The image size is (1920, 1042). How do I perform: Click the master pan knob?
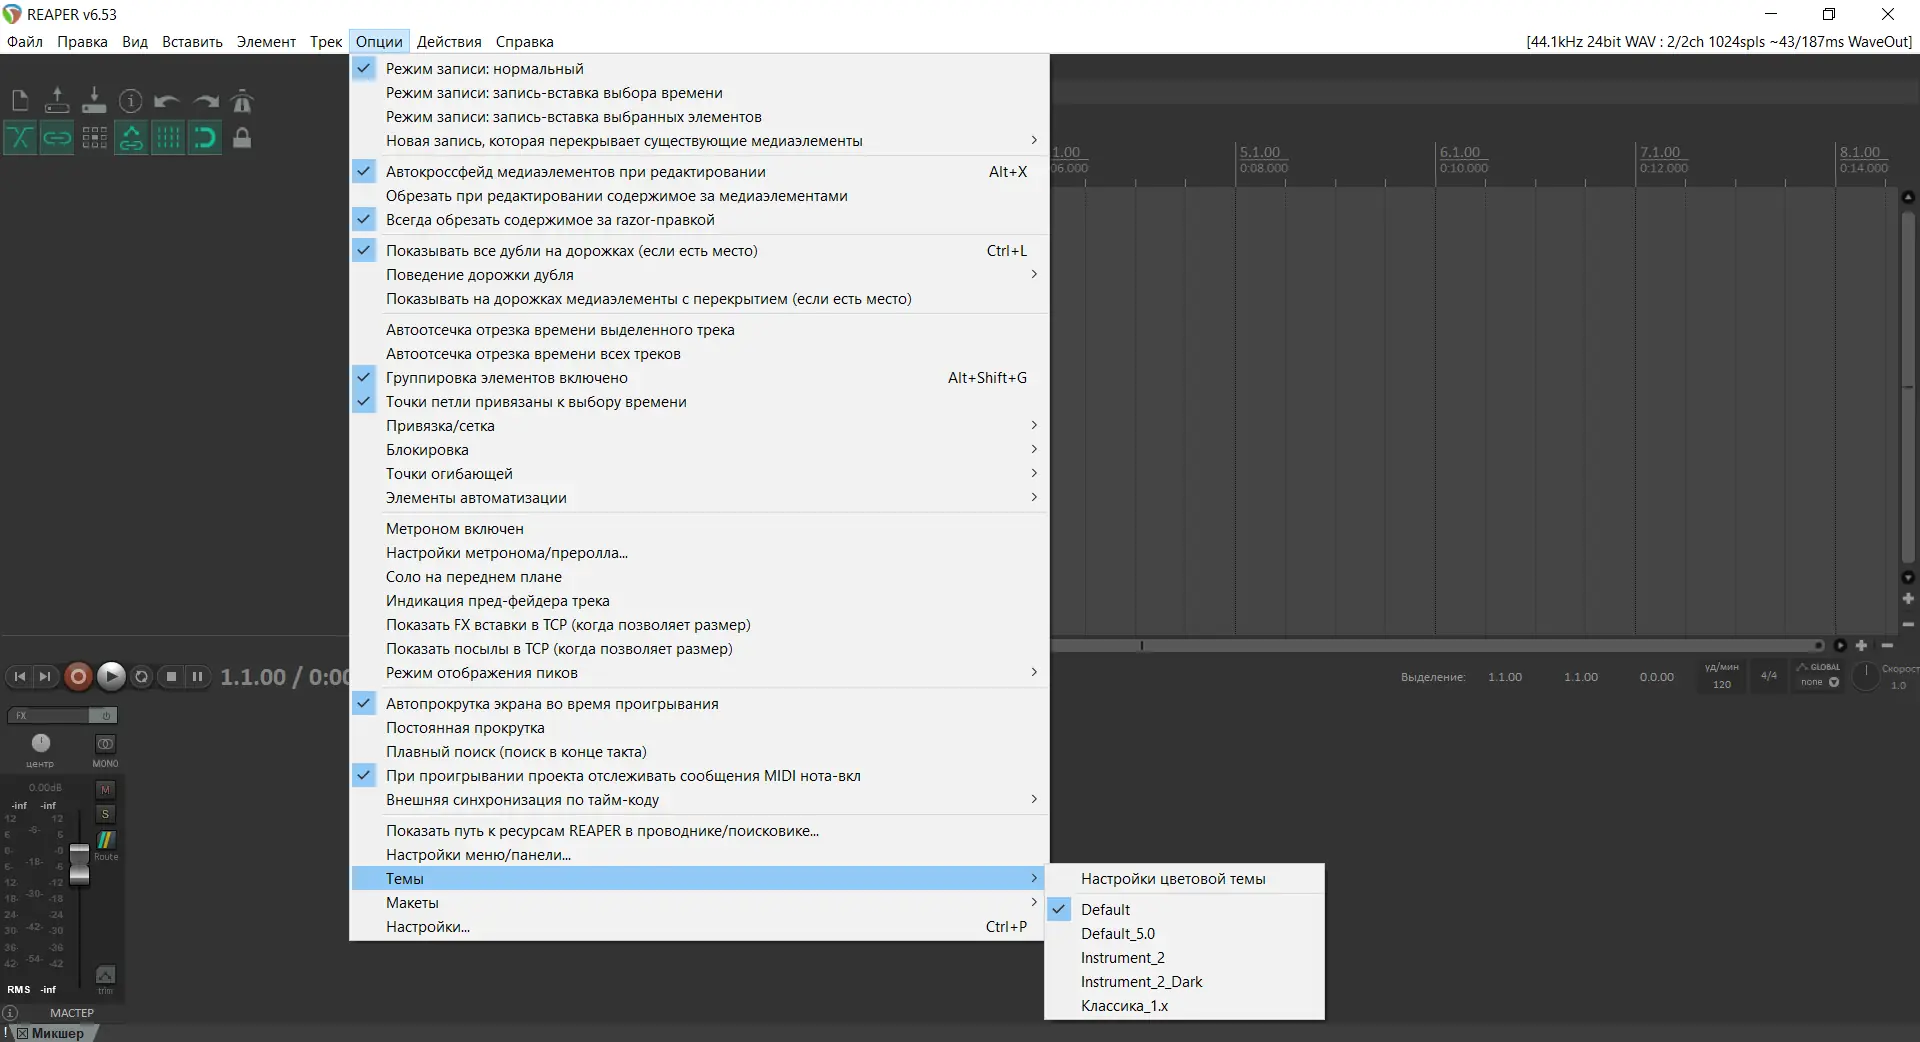40,743
